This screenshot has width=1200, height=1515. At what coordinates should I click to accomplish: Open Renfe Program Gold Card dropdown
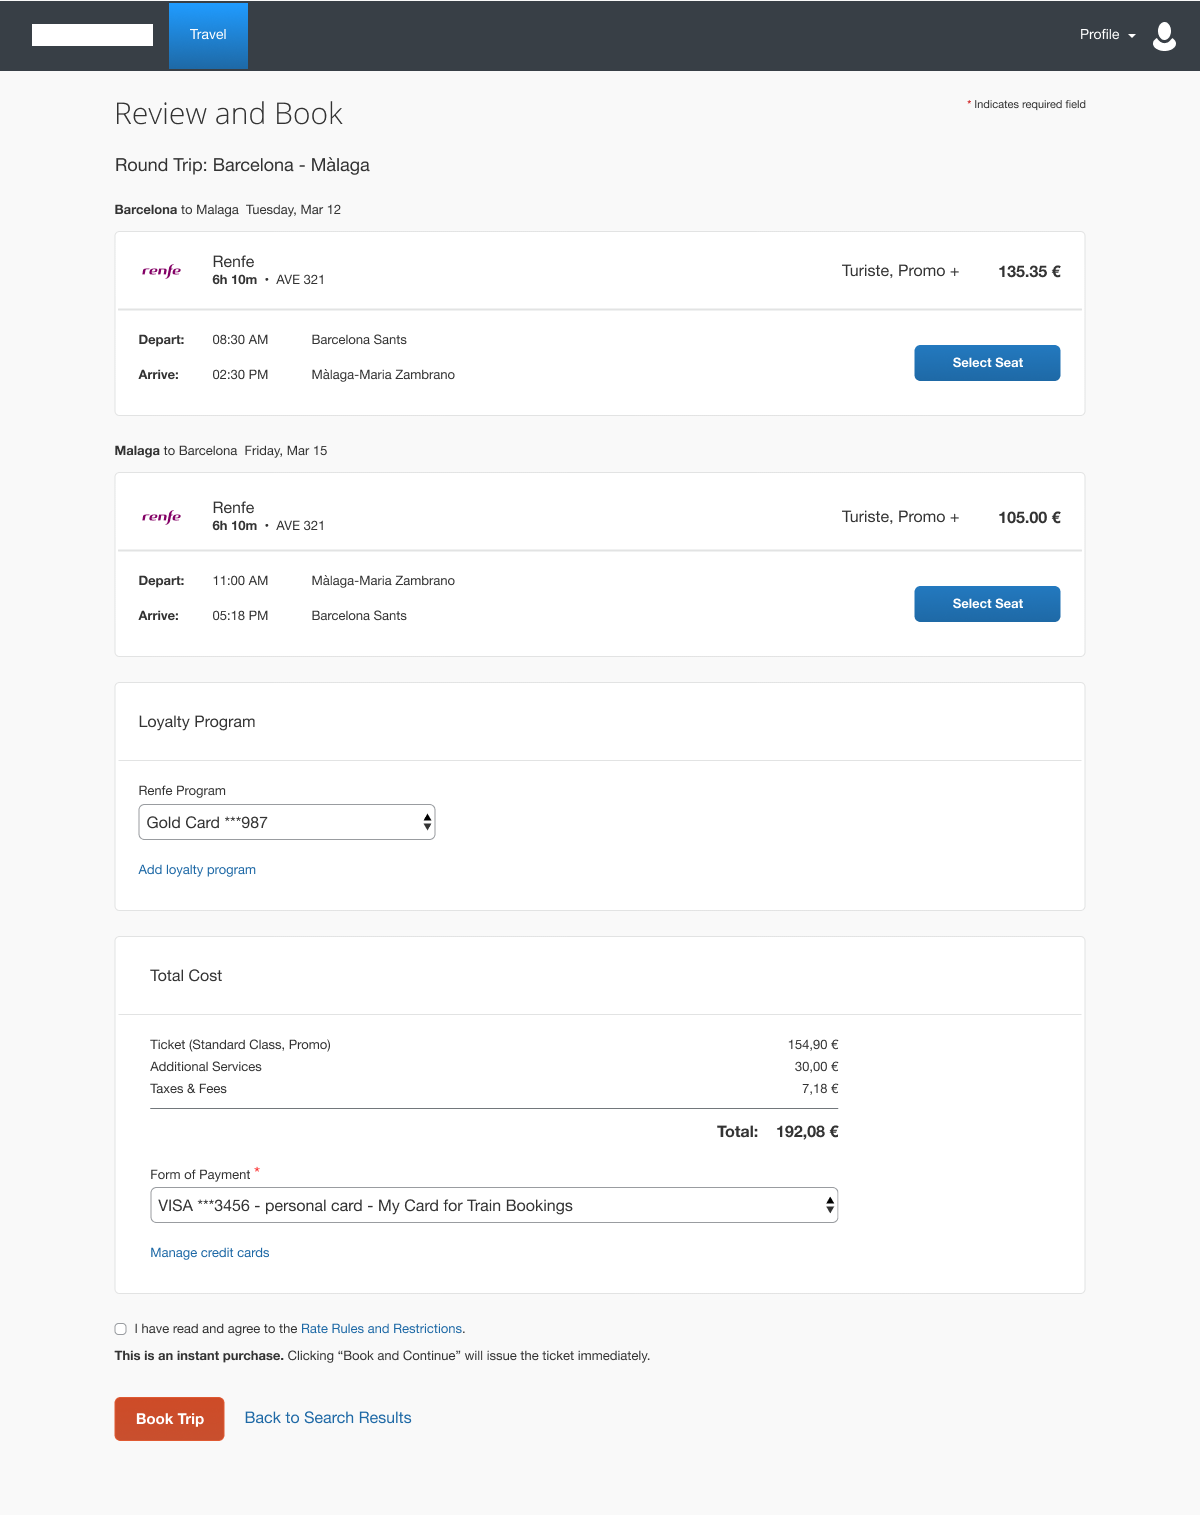click(287, 822)
